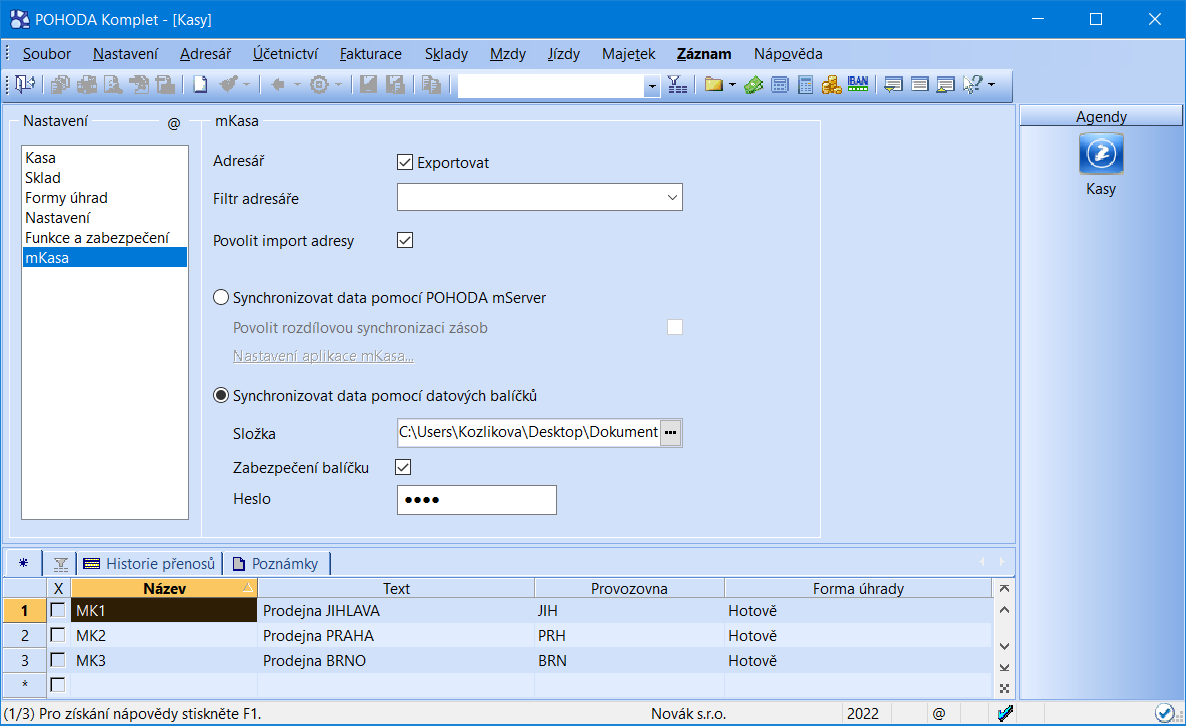Viewport: 1186px width, 726px height.
Task: Check the X box for row MK2
Action: click(58, 635)
